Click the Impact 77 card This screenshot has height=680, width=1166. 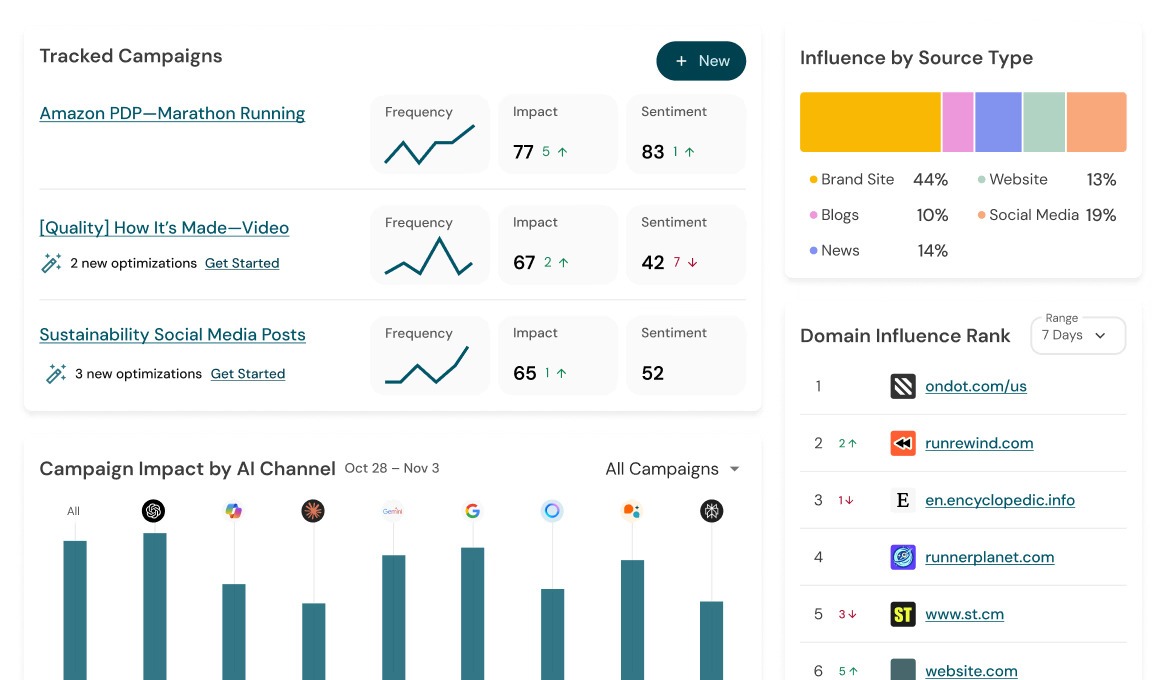[x=558, y=134]
